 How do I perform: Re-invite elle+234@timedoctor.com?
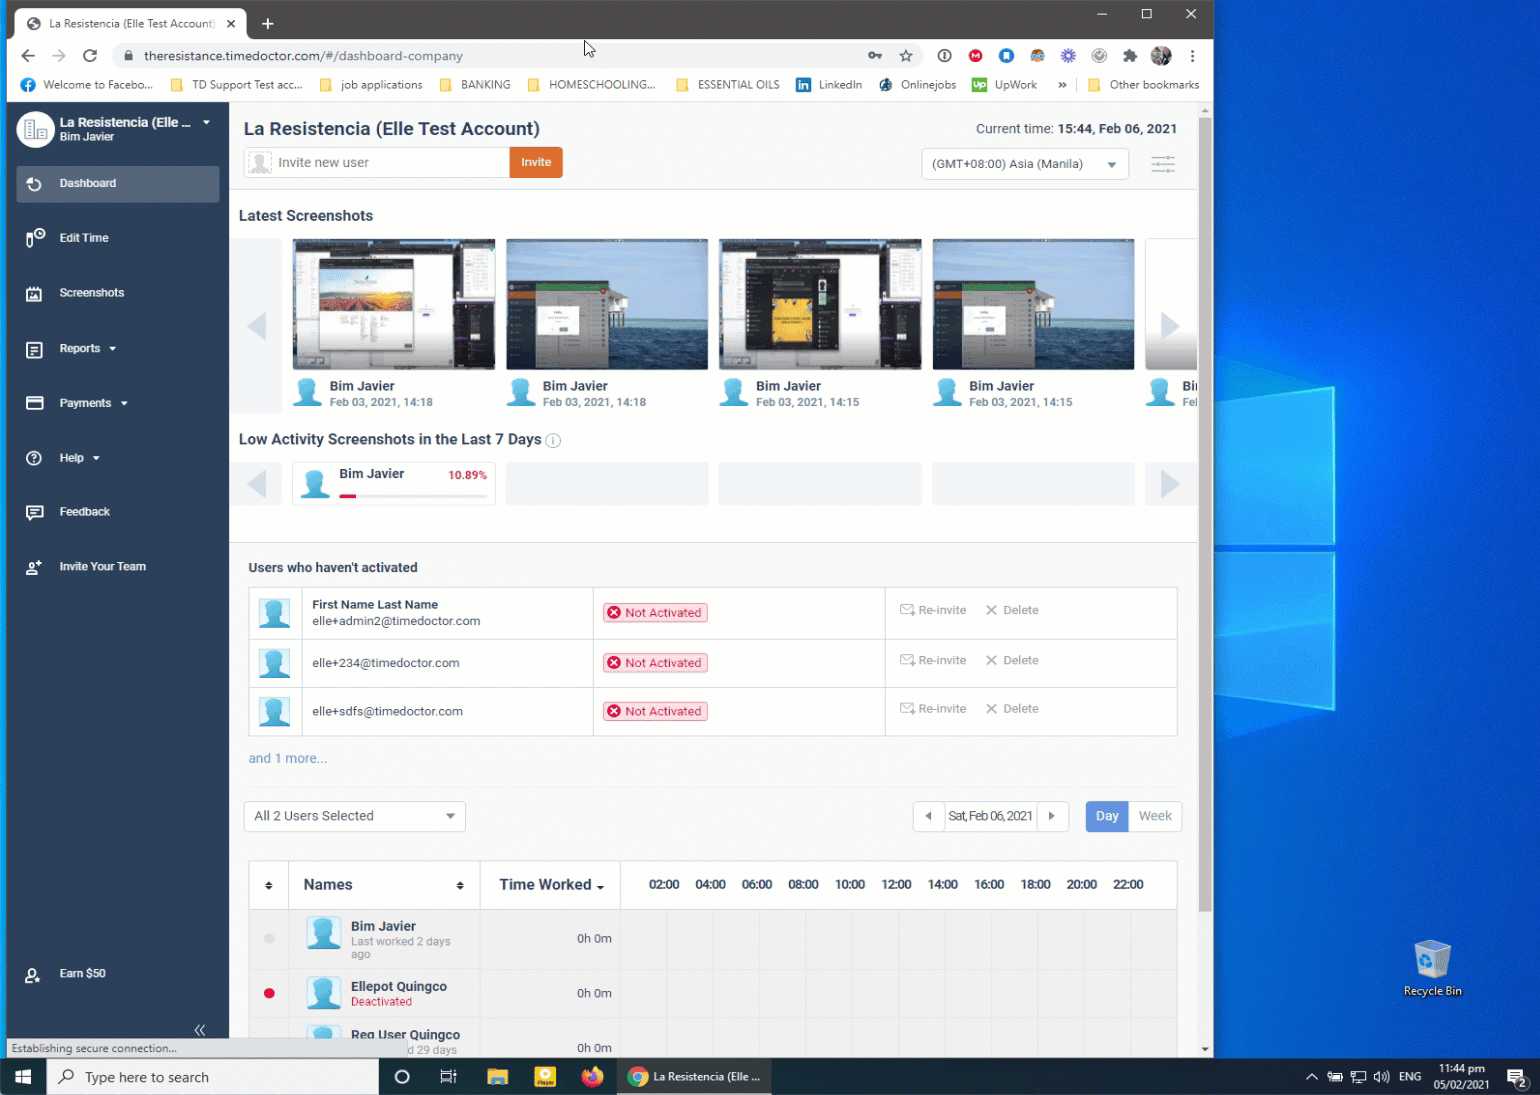pos(932,660)
